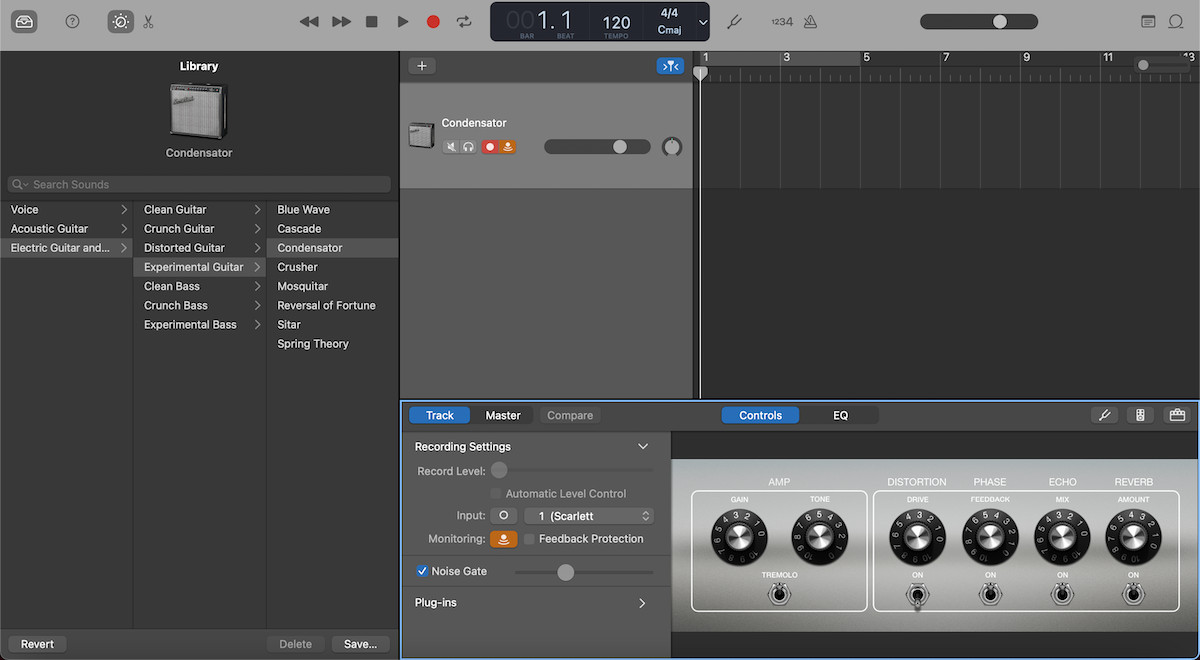The image size is (1200, 660).
Task: Open the Loop Browser button
Action: tap(1176, 21)
